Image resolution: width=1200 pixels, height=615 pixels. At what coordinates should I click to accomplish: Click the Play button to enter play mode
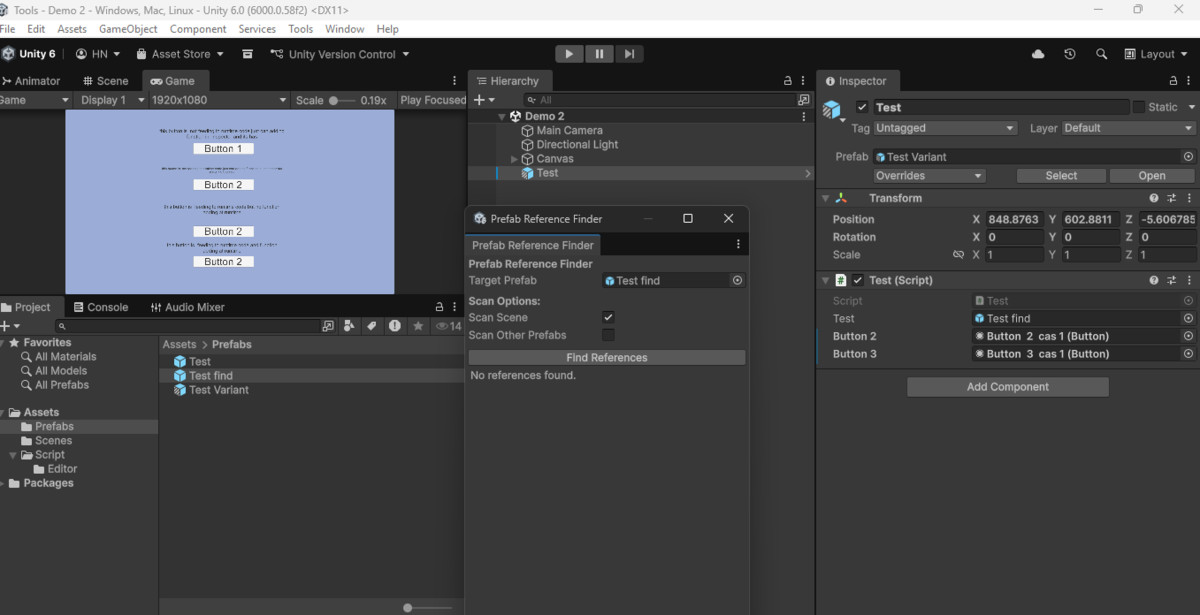pos(568,53)
